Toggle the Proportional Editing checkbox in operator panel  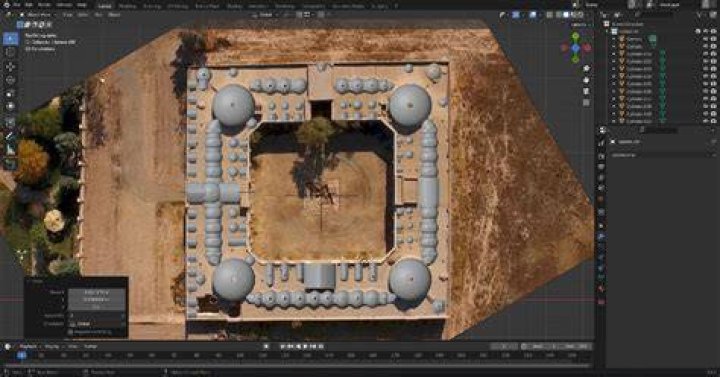[70, 332]
